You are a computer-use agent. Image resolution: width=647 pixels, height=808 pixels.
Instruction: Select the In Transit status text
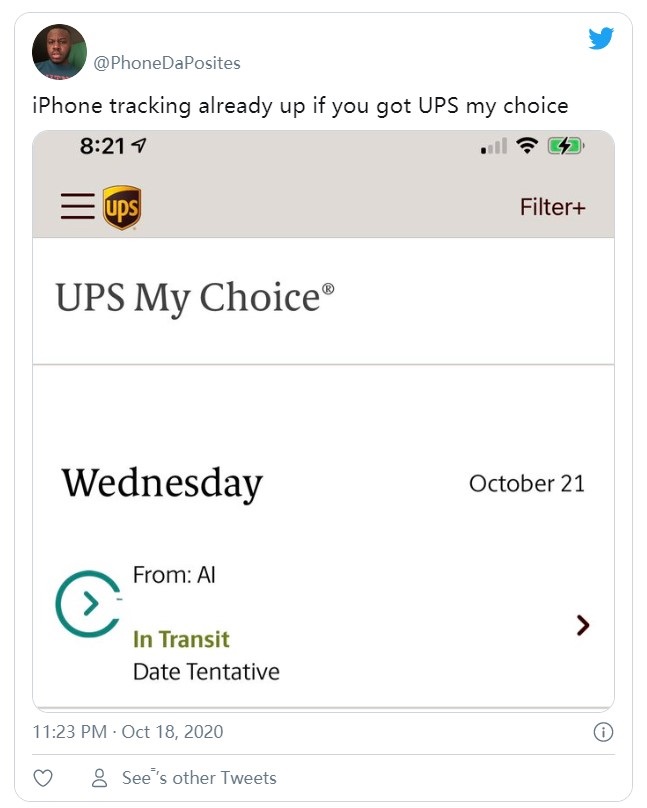point(181,639)
